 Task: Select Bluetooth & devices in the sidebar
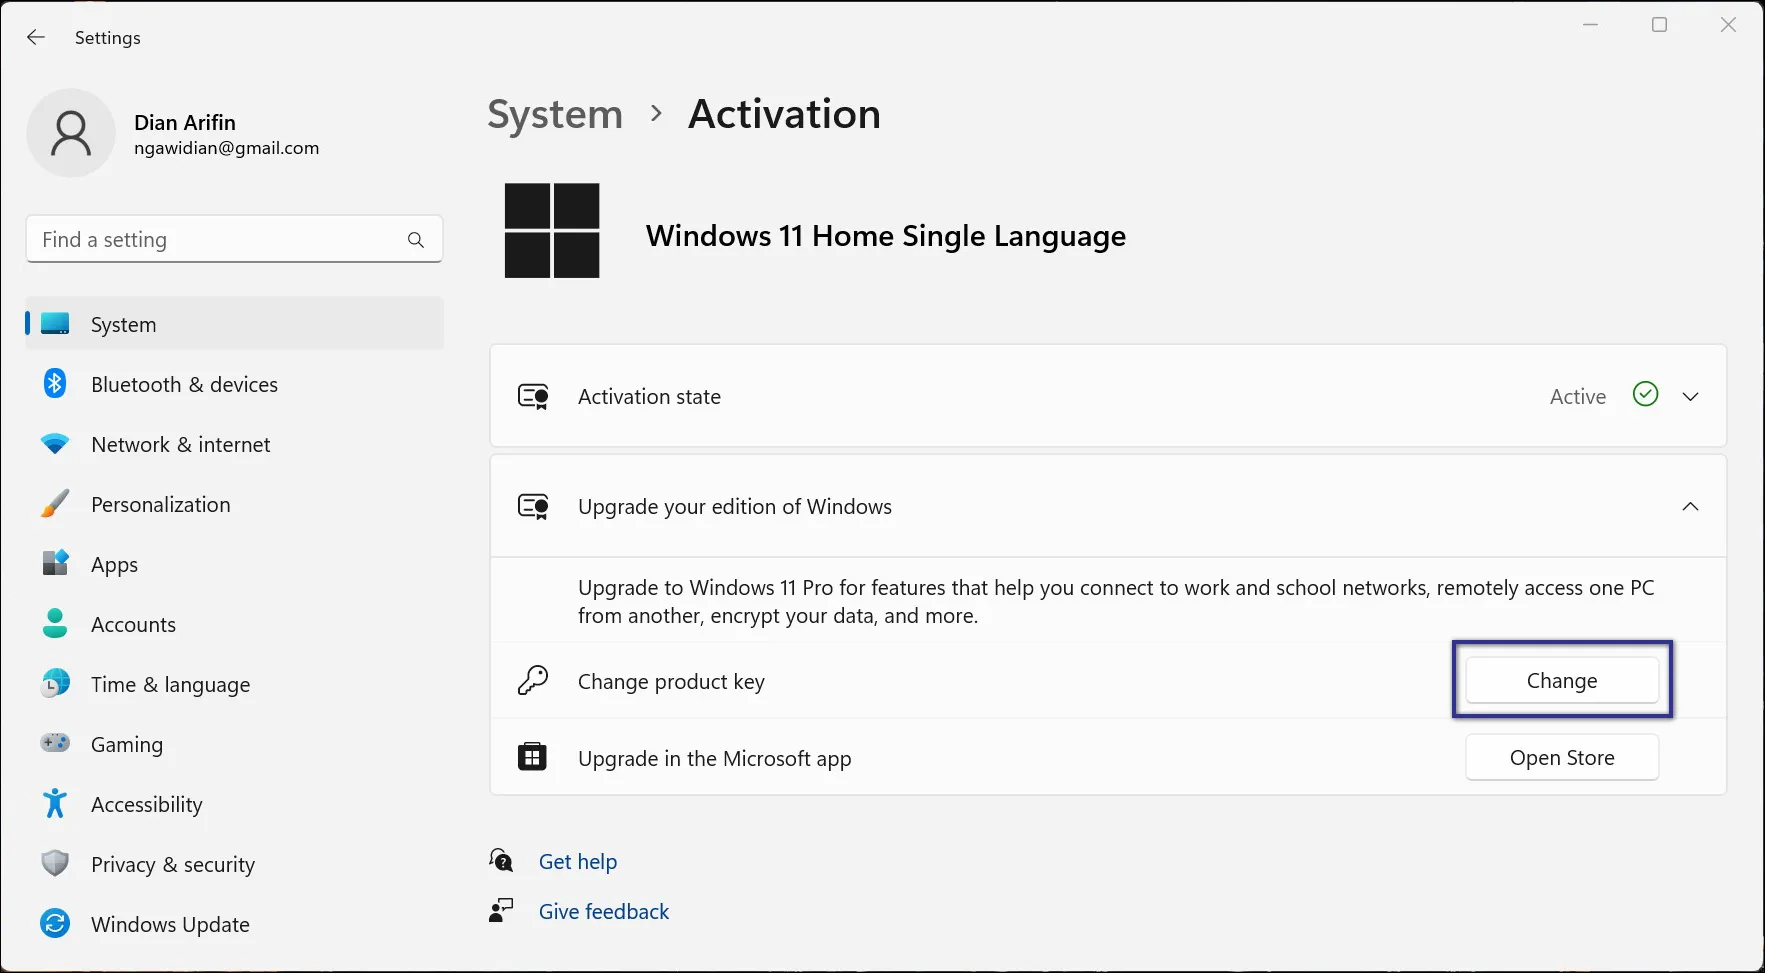tap(184, 384)
